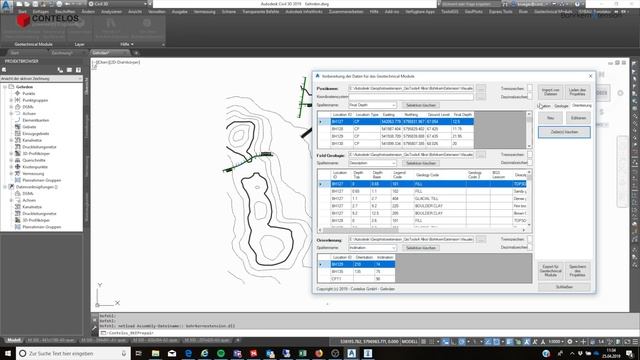This screenshot has width=640, height=360.
Task: Click the Punkte icon in the project tree
Action: click(18, 93)
